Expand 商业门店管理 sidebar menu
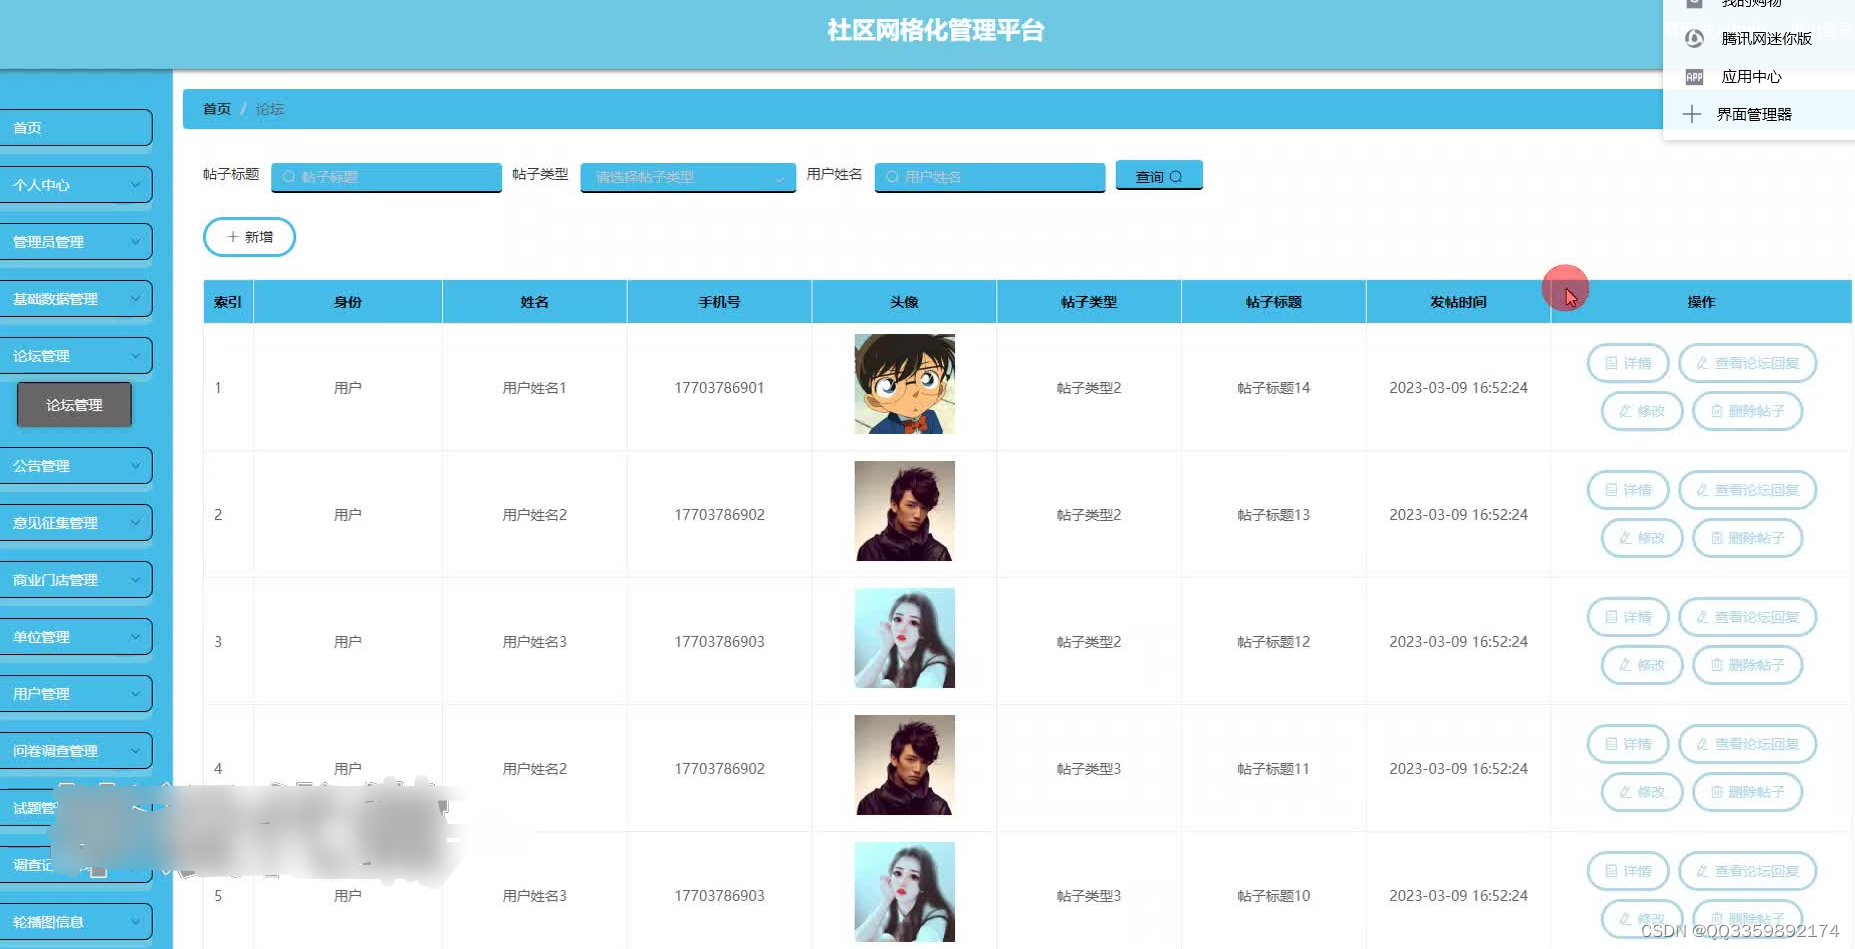This screenshot has height=949, width=1855. [x=76, y=580]
